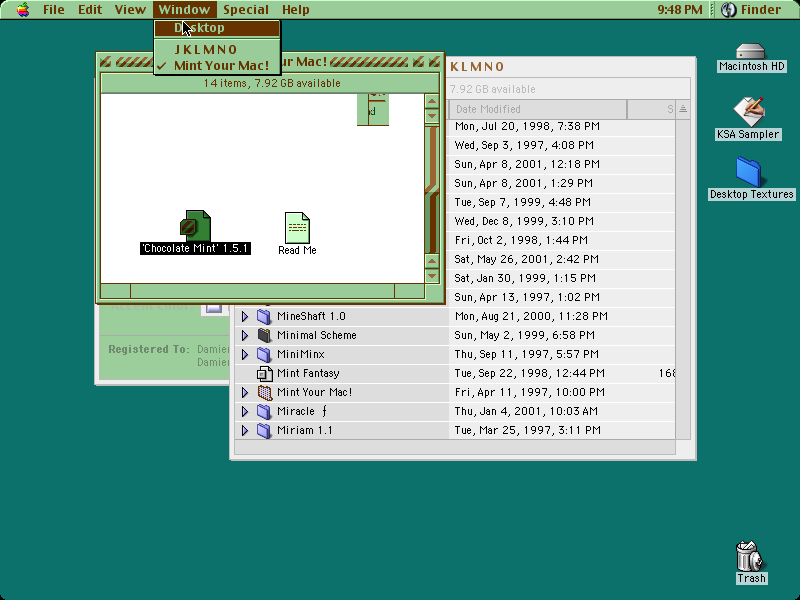Choose Desktop in the Window menu
This screenshot has width=800, height=600.
point(217,28)
